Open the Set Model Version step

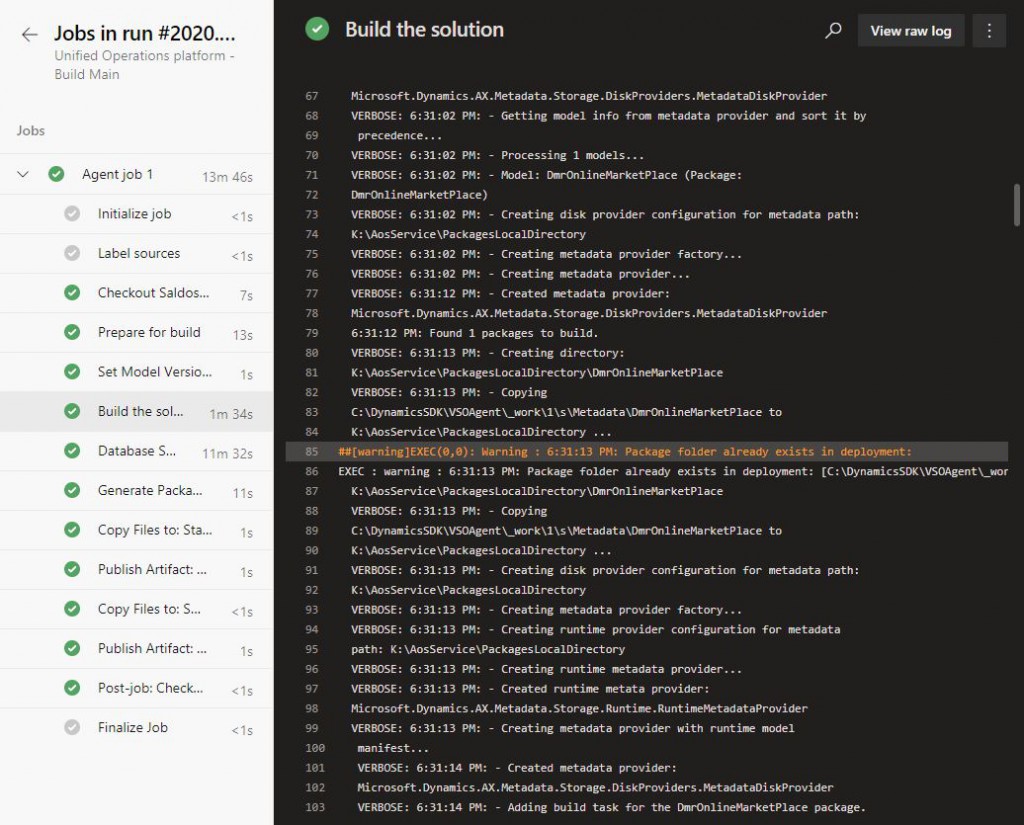(x=154, y=372)
